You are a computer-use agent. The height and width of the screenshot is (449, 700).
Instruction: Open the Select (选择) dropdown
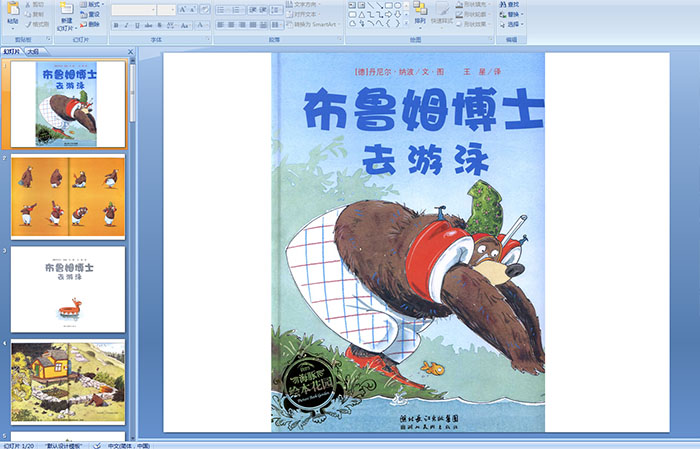point(512,24)
